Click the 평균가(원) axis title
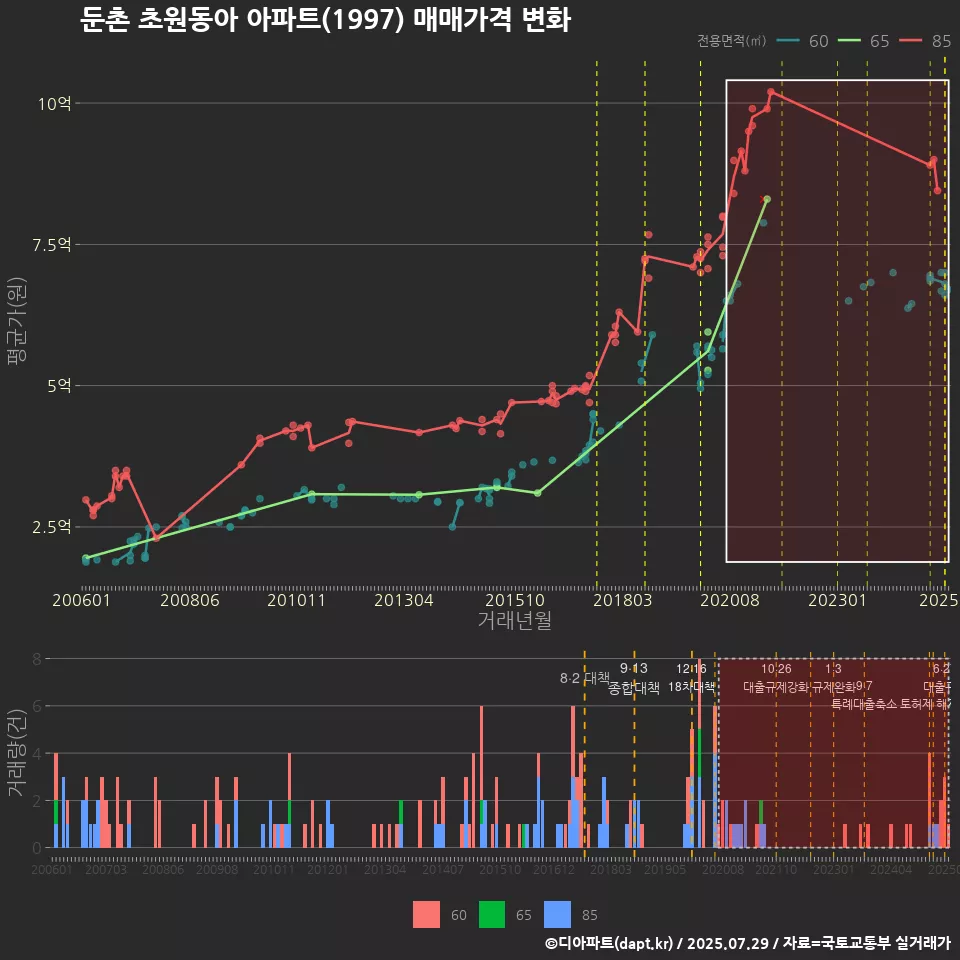 (17, 321)
